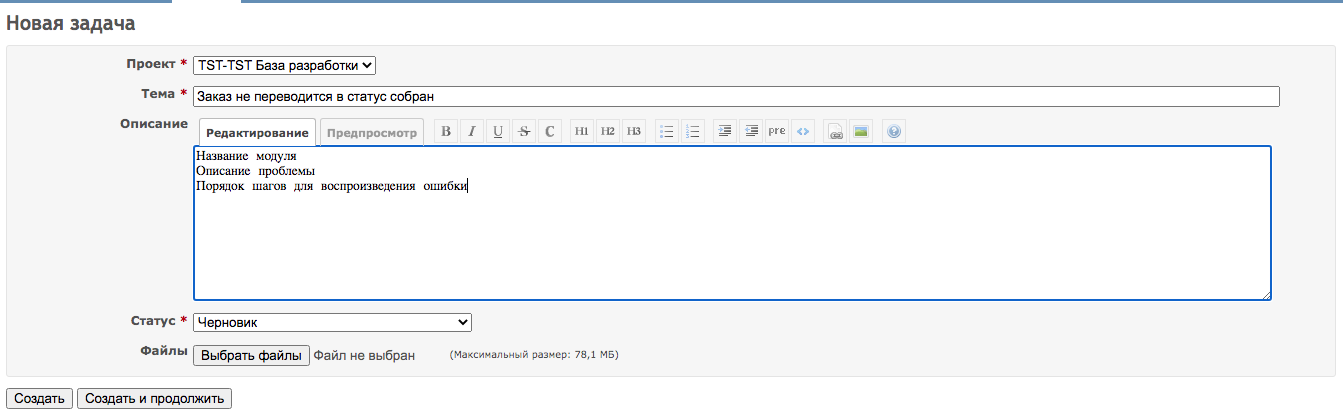The width and height of the screenshot is (1343, 415).
Task: Insert an image into the description
Action: click(x=860, y=131)
